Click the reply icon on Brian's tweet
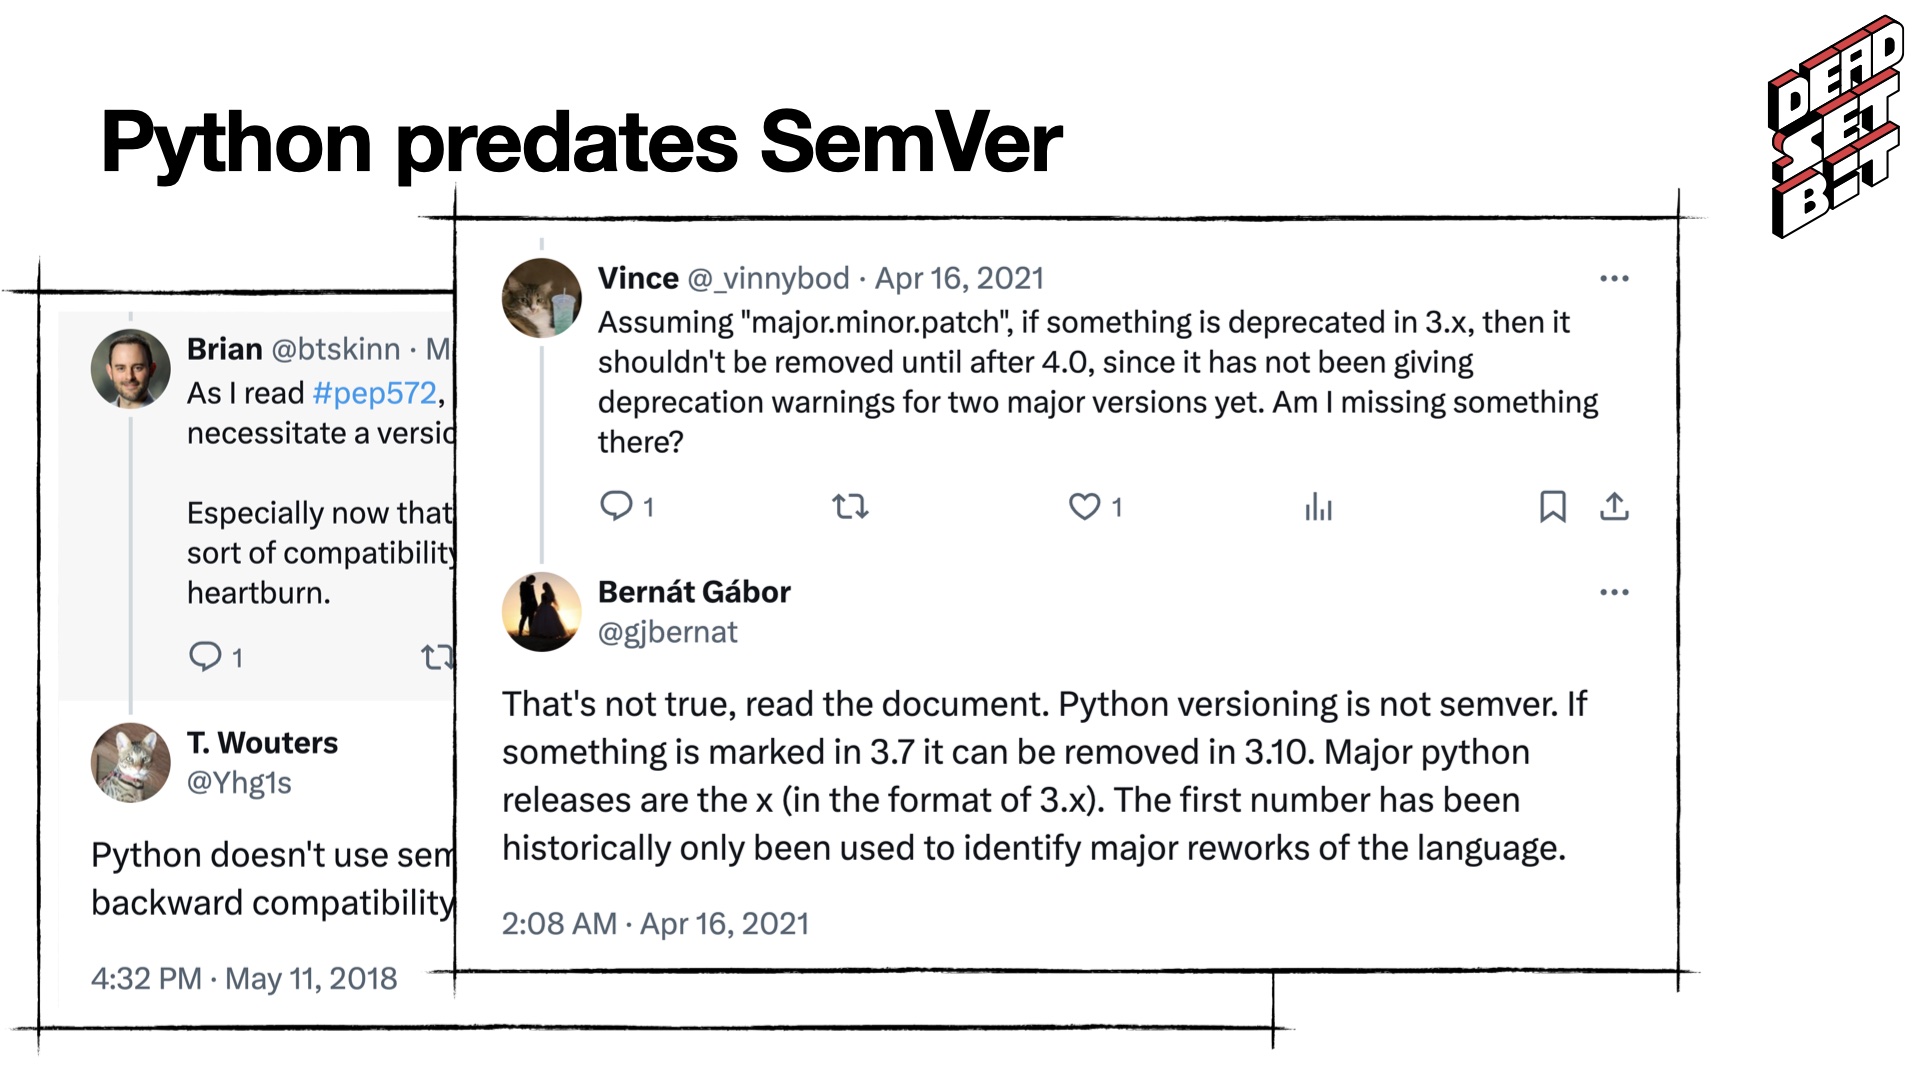 click(x=205, y=656)
